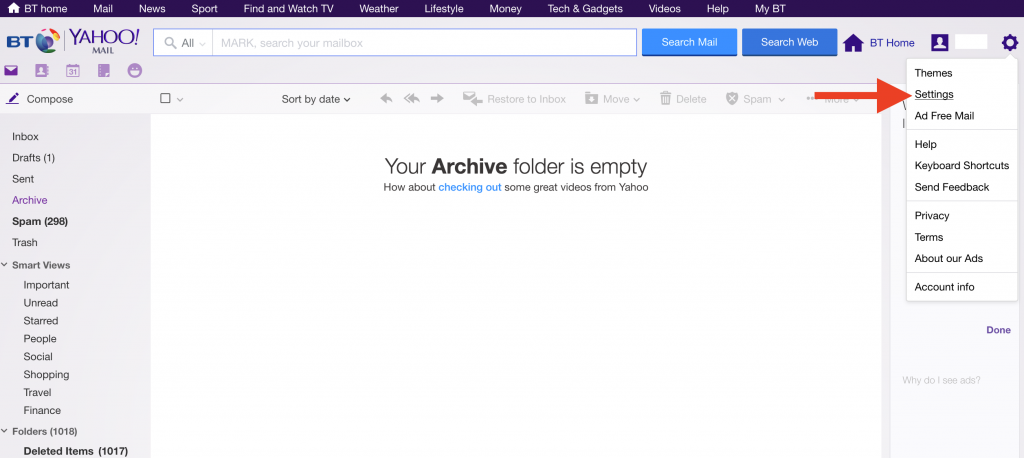Open the Spam dropdown arrow
Screen dimensions: 1024x458
click(781, 99)
